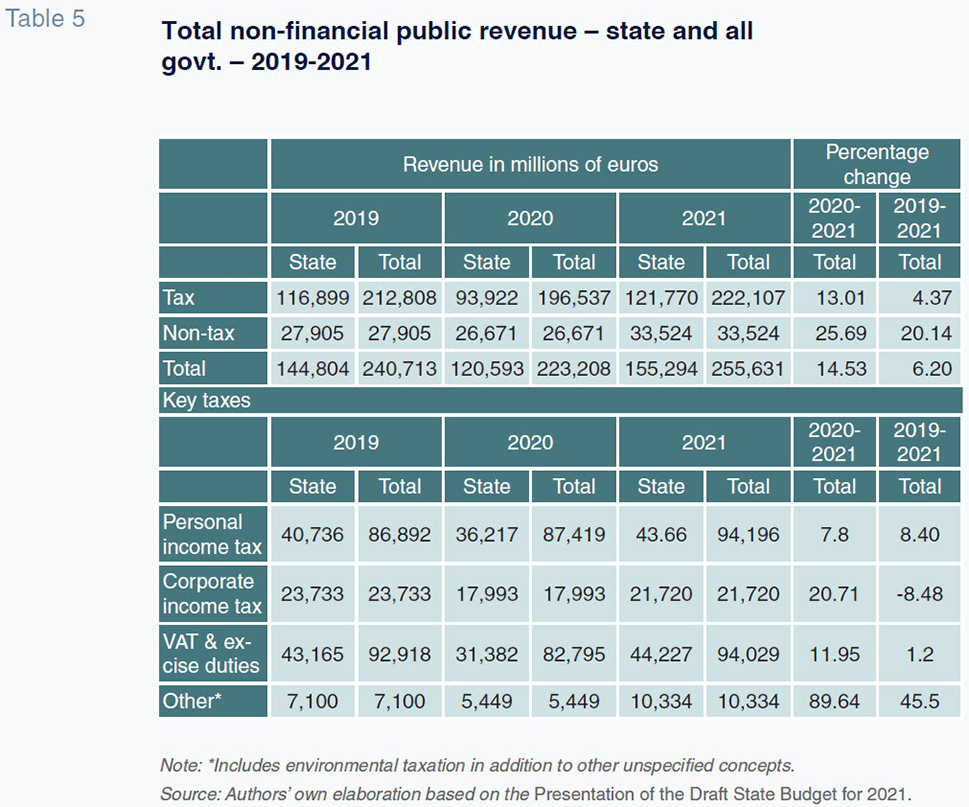This screenshot has width=969, height=807.
Task: Select Personal income tax value 36,217
Action: pyautogui.click(x=487, y=534)
